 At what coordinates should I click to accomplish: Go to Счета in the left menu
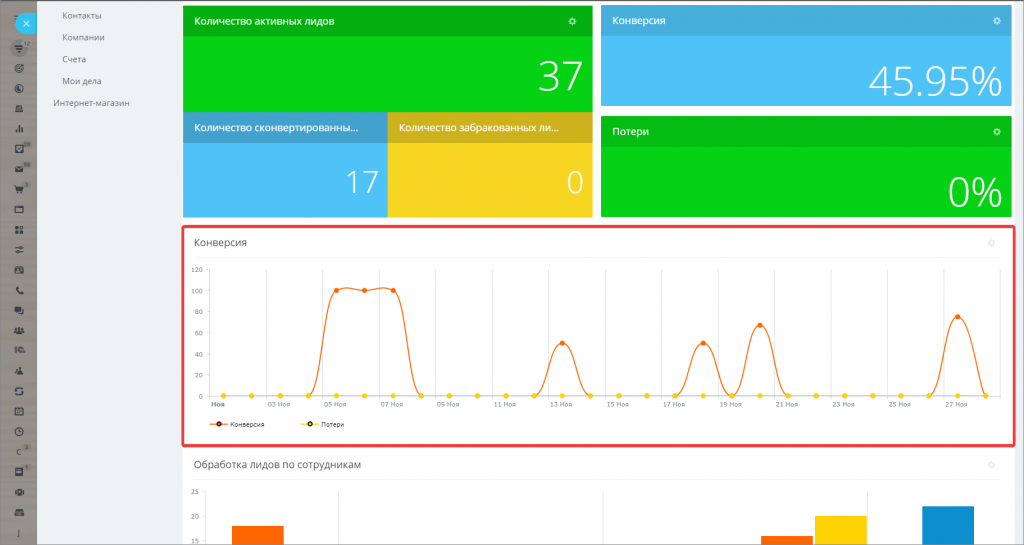tap(74, 59)
